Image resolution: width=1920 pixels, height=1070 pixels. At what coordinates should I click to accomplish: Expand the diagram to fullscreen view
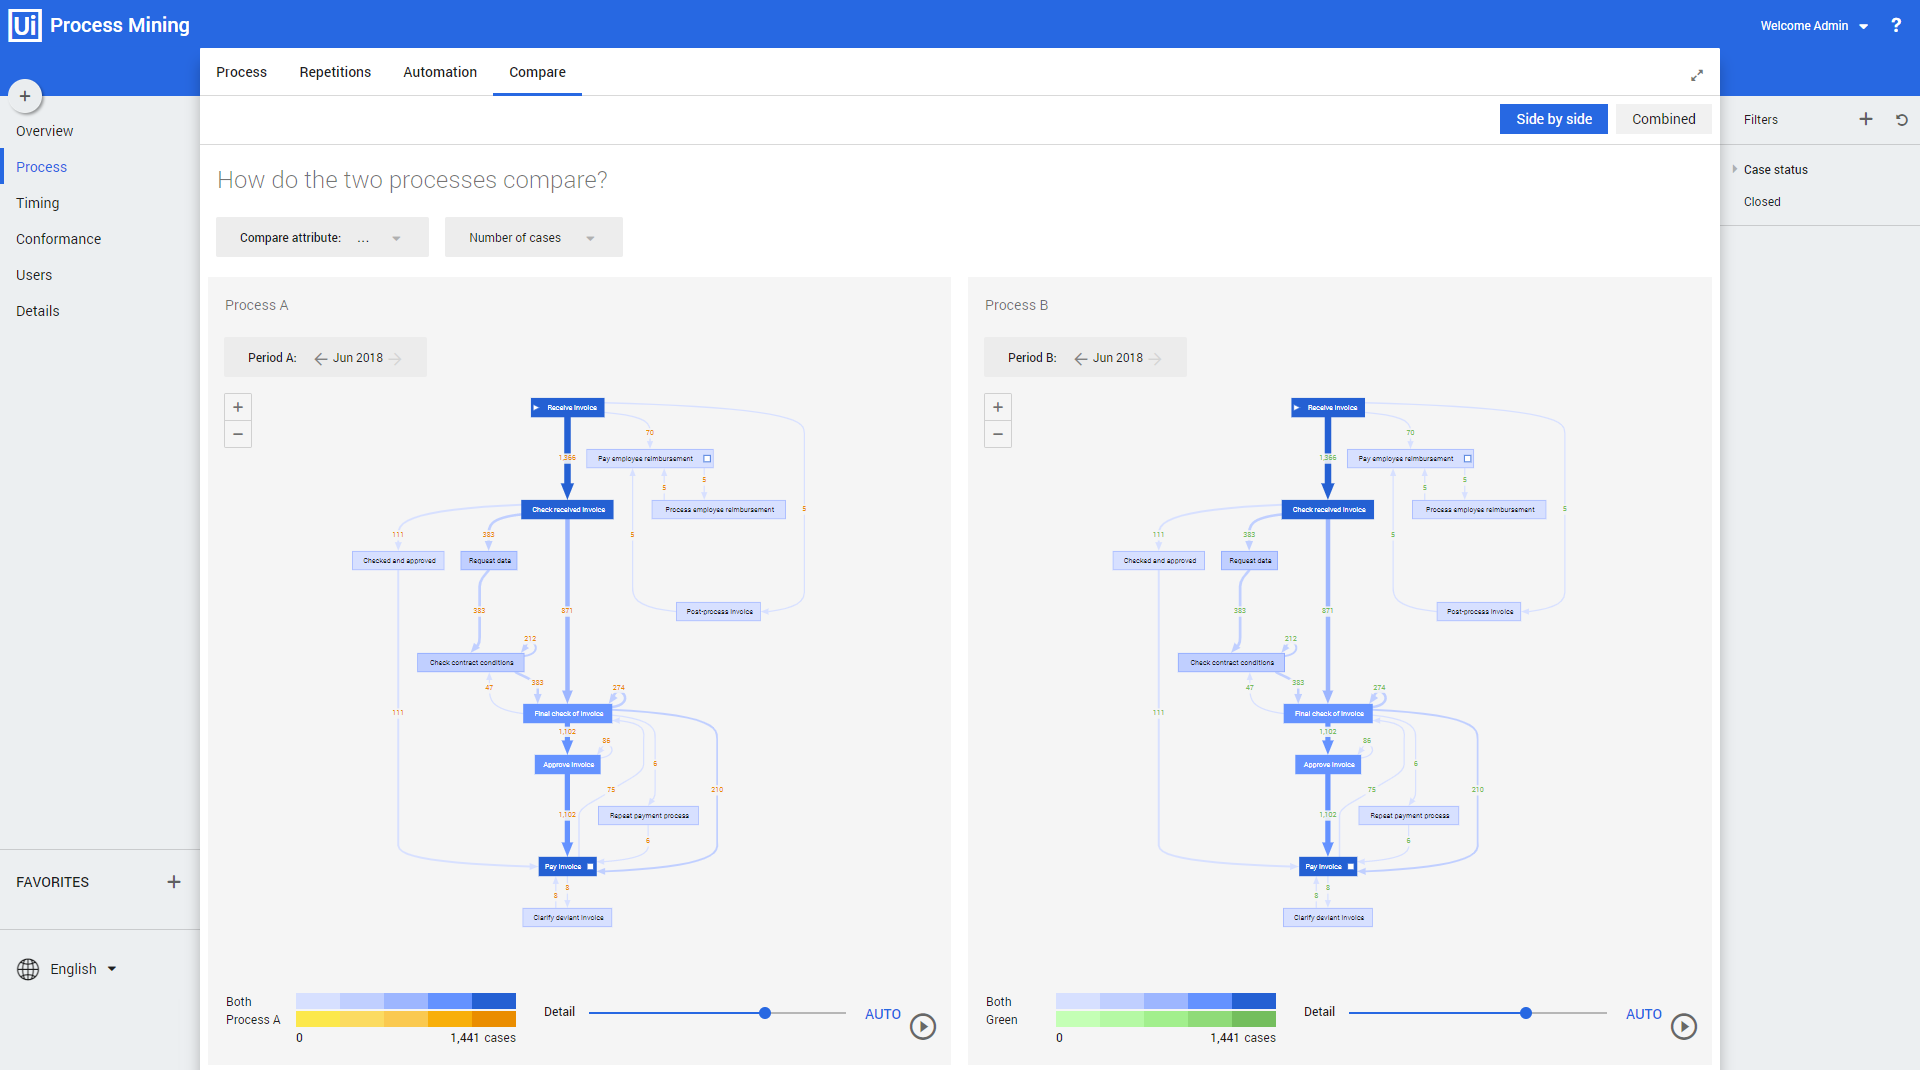point(1697,75)
